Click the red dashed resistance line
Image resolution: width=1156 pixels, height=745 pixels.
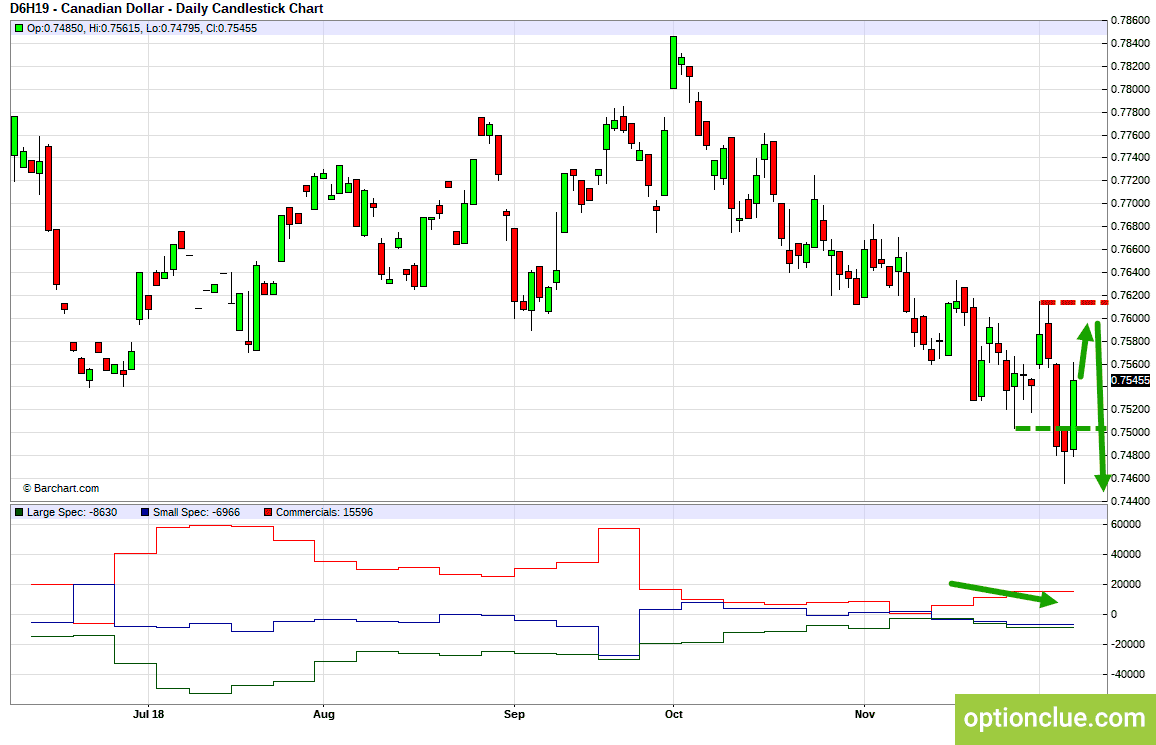(x=1074, y=302)
